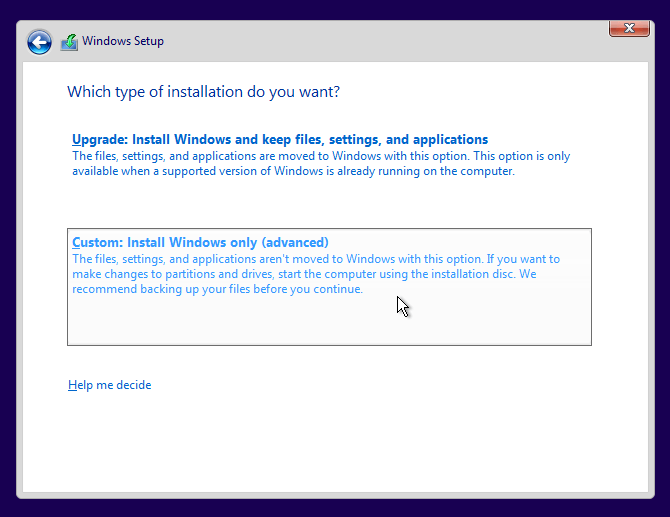Open the Help me decide link
670x517 pixels.
pos(109,385)
